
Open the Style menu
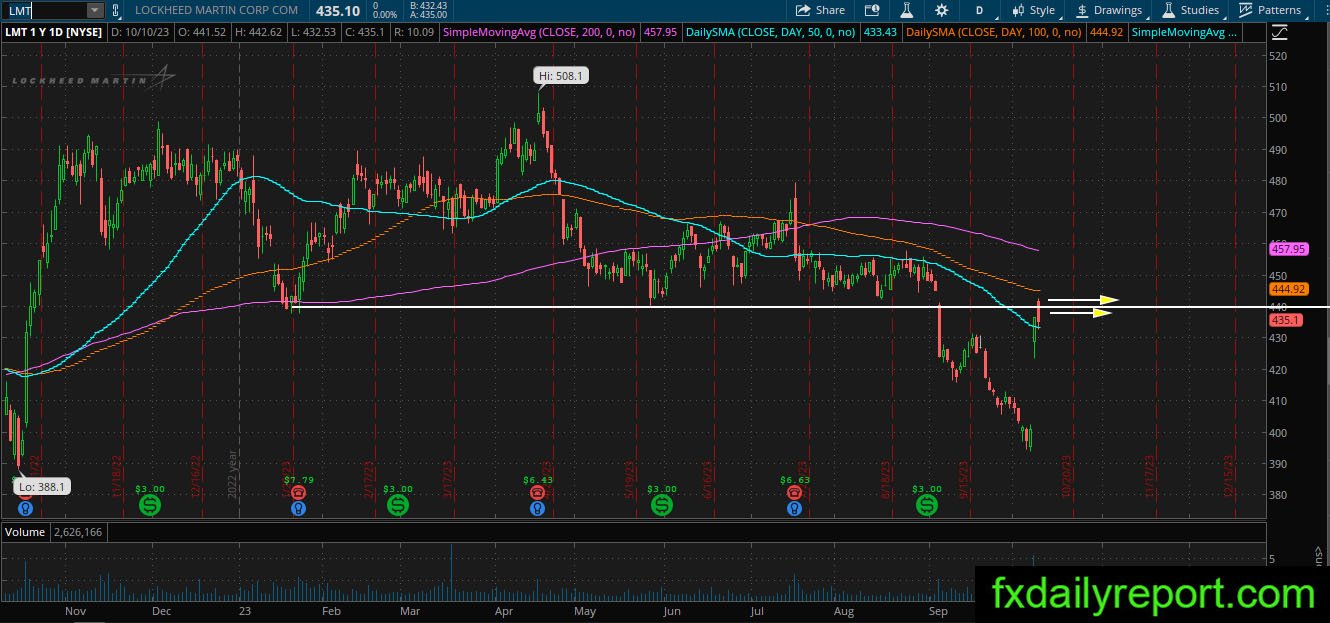pos(1033,10)
